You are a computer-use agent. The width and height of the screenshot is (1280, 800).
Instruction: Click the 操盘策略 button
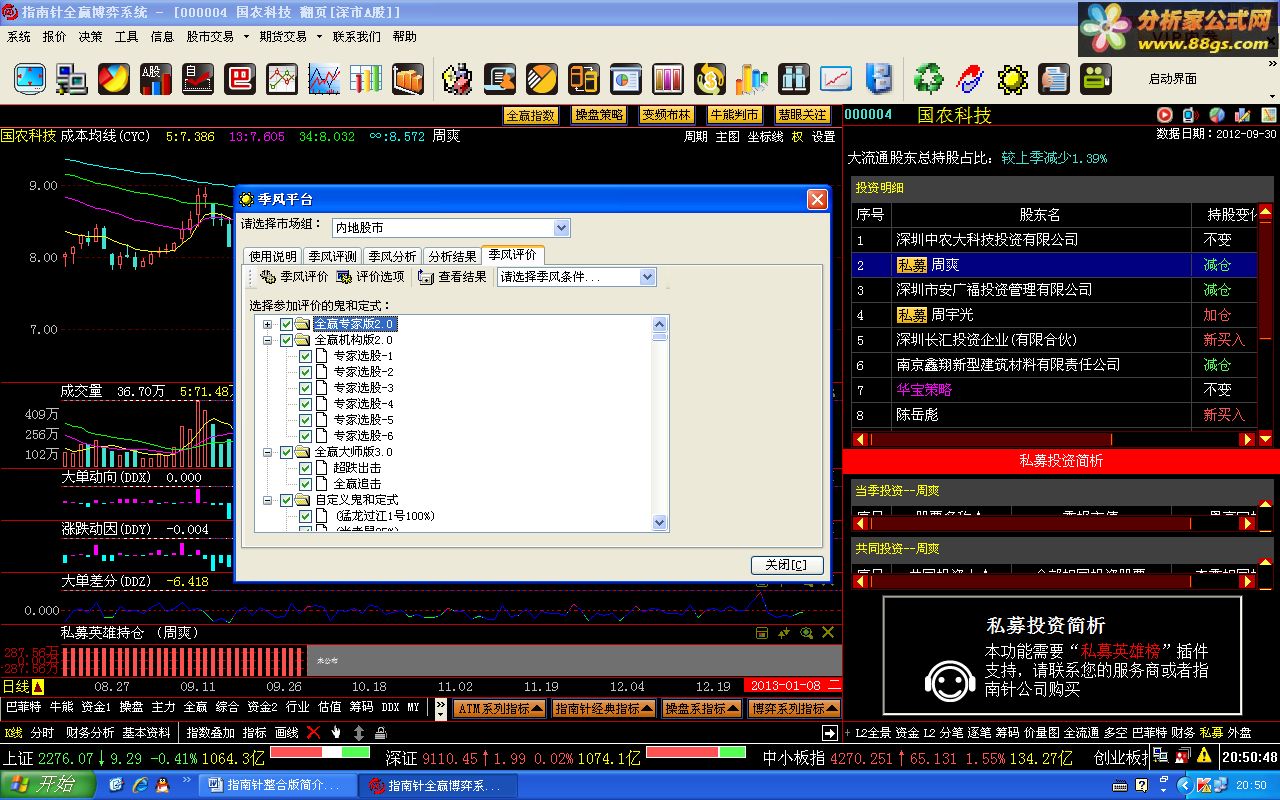coord(599,115)
